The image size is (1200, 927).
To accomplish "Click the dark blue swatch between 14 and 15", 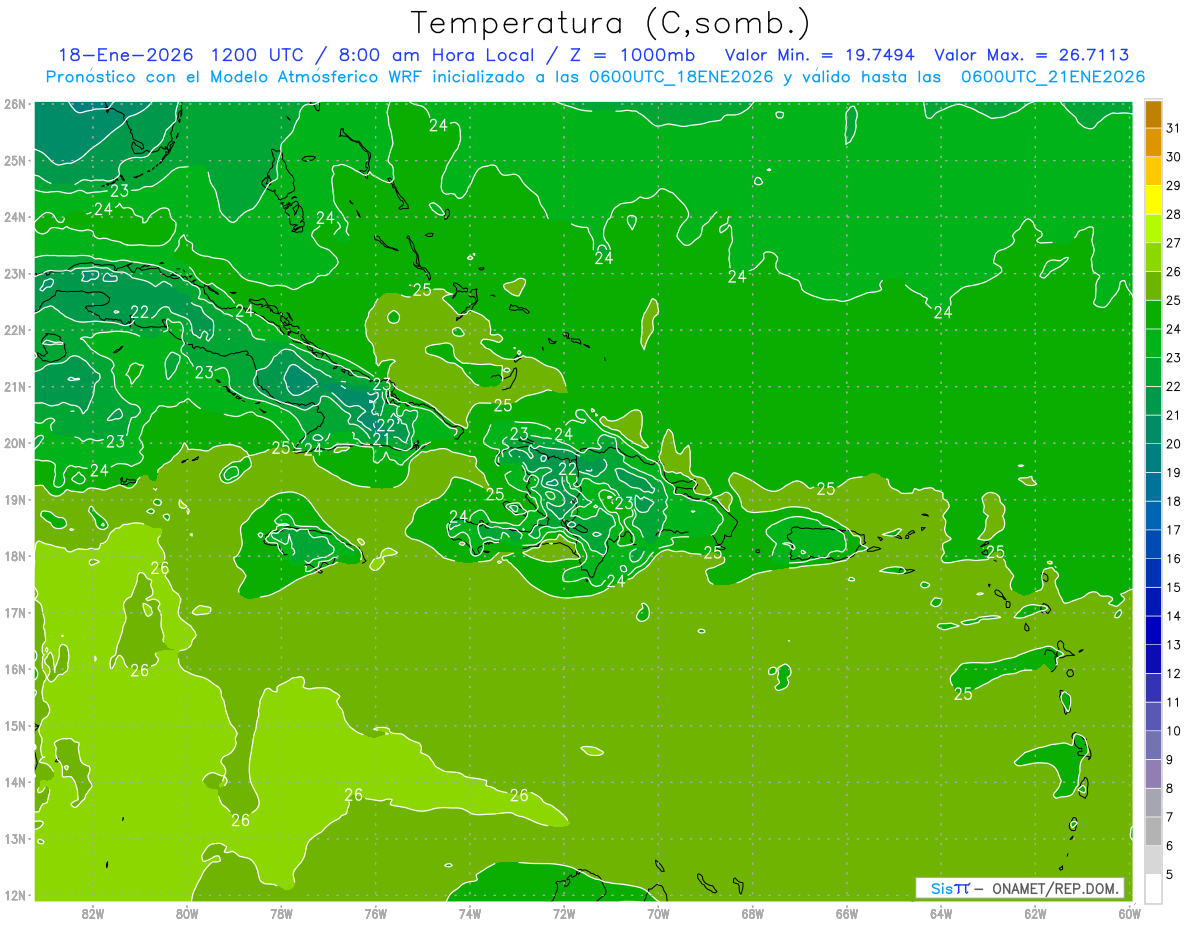I will [x=1153, y=603].
